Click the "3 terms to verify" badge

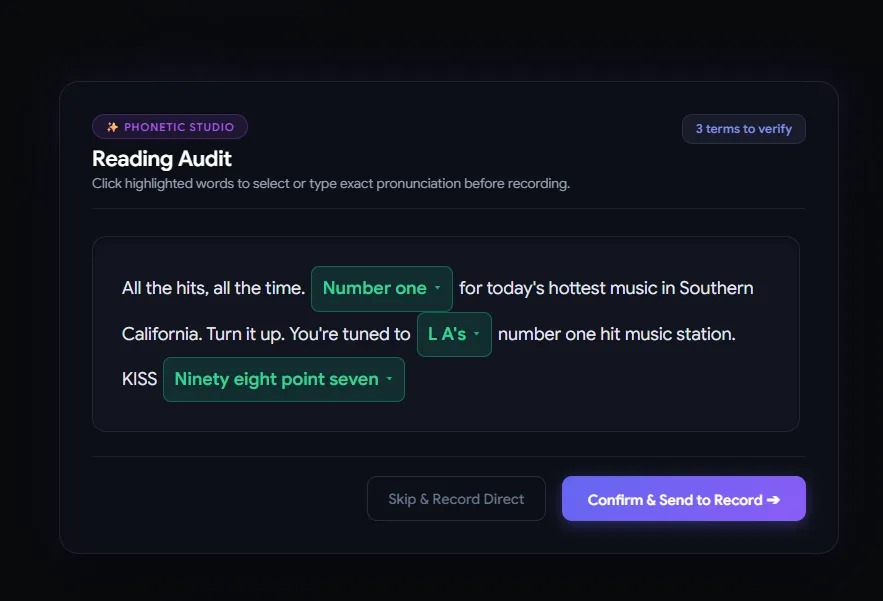(743, 129)
